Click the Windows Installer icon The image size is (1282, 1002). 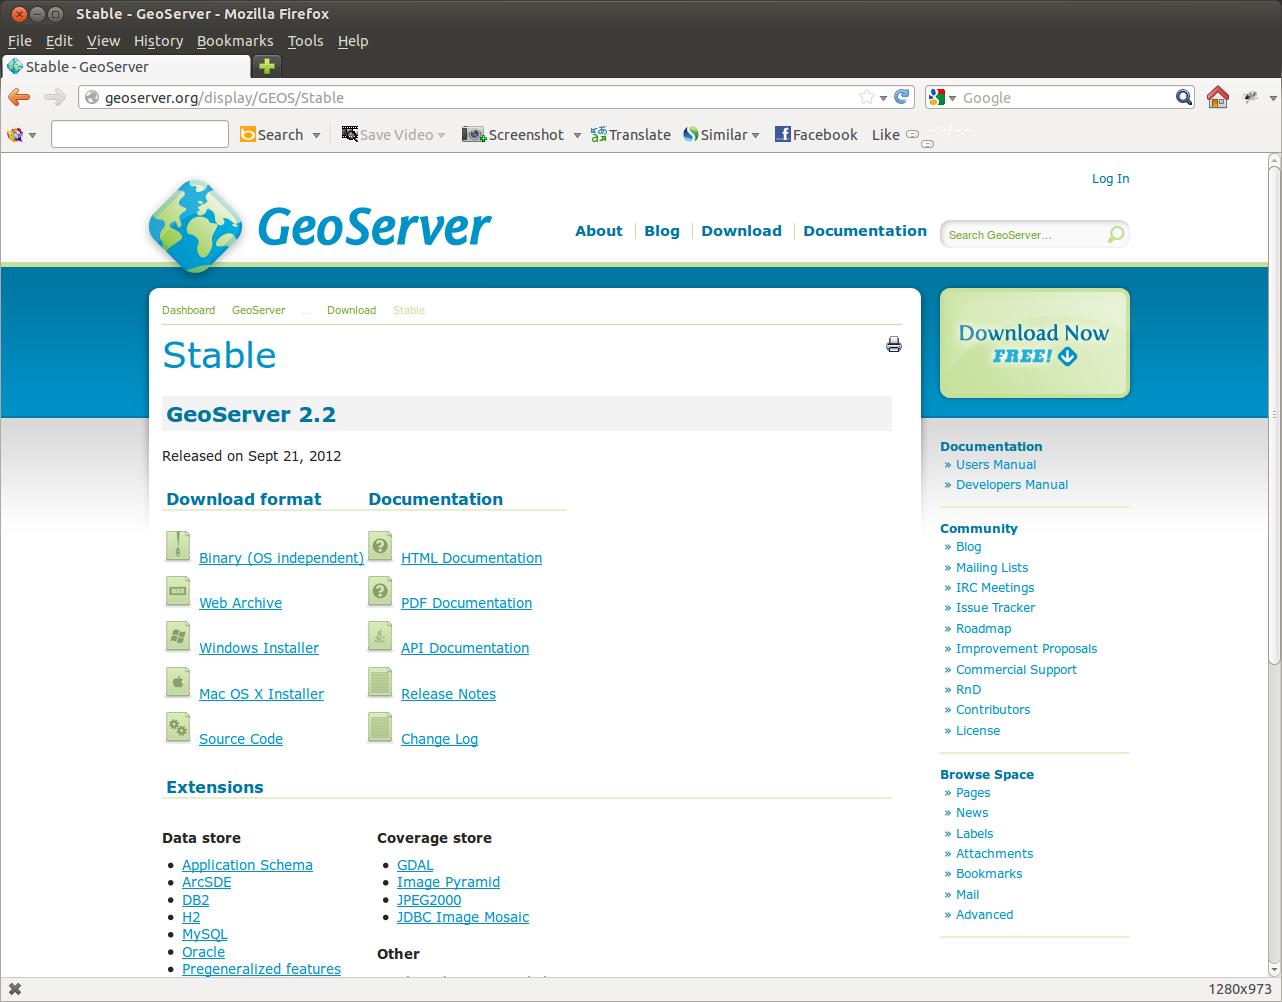[x=178, y=637]
